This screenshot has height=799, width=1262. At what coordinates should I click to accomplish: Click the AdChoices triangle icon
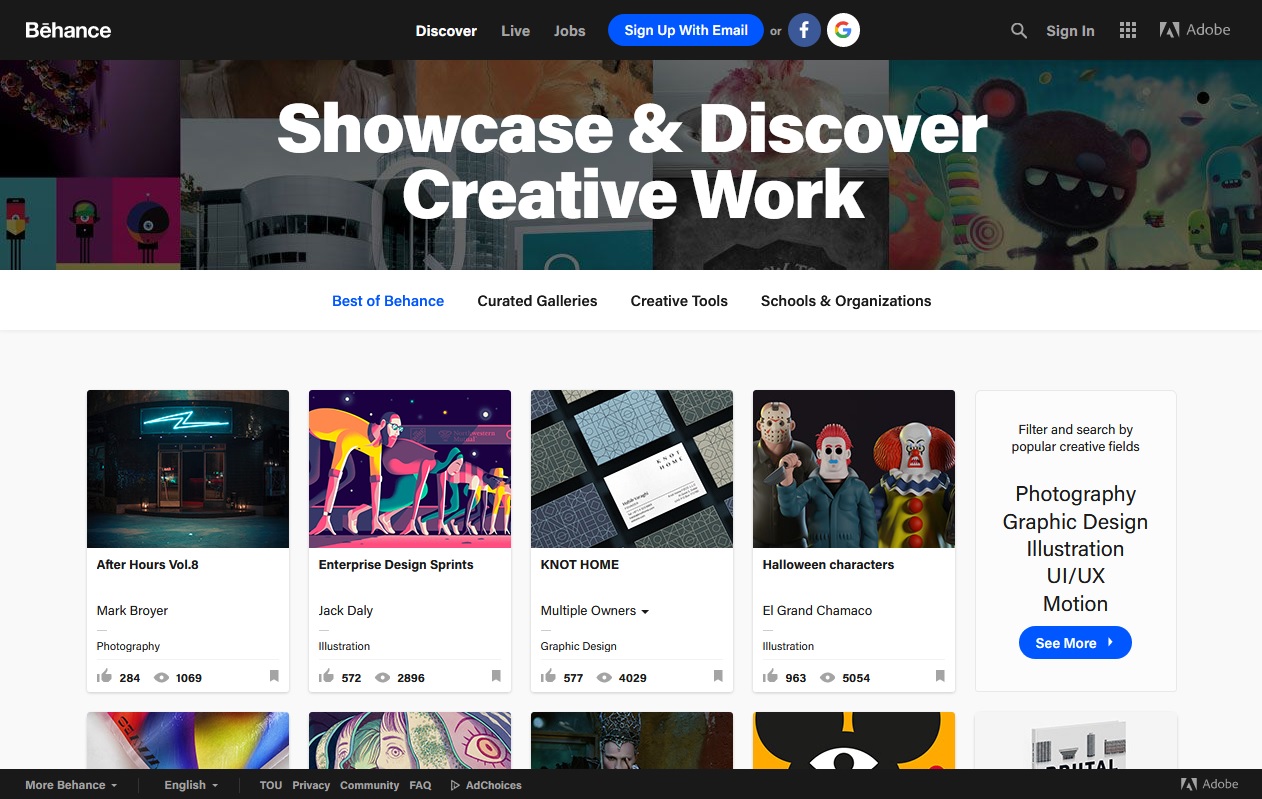point(455,785)
